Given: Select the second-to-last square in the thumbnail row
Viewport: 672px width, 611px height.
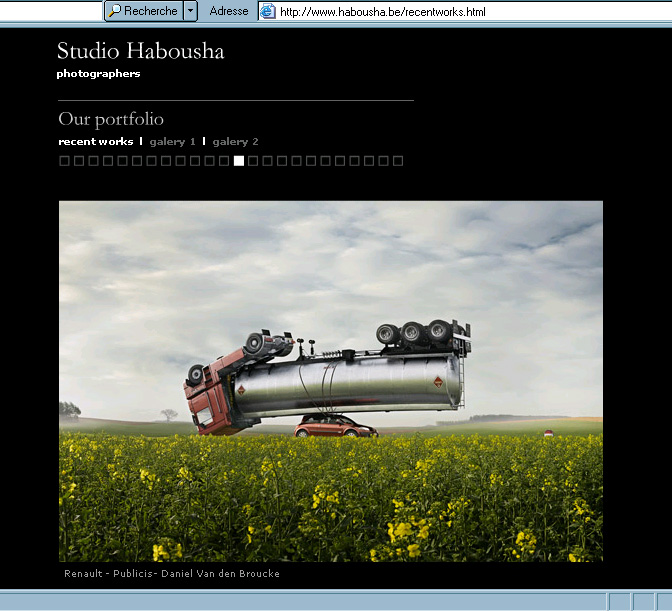Looking at the screenshot, I should 384,161.
